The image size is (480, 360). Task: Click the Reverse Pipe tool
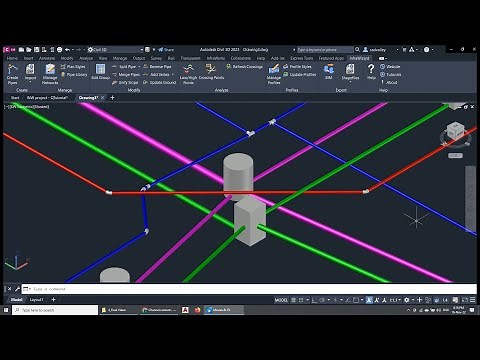pyautogui.click(x=157, y=67)
